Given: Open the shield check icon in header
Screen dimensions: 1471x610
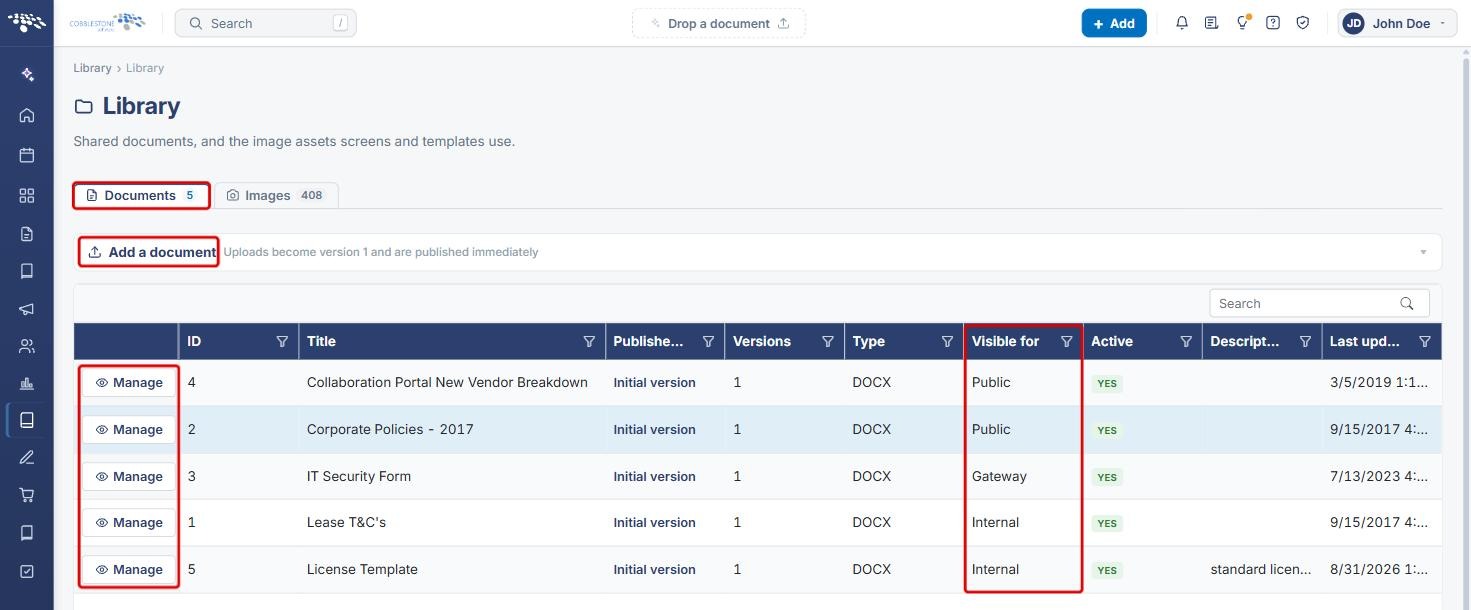Looking at the screenshot, I should pyautogui.click(x=1303, y=23).
